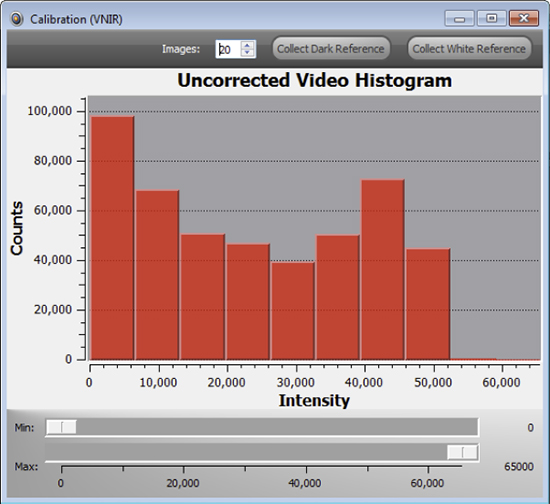This screenshot has width=550, height=504.
Task: Click the Max slider handle
Action: point(462,452)
